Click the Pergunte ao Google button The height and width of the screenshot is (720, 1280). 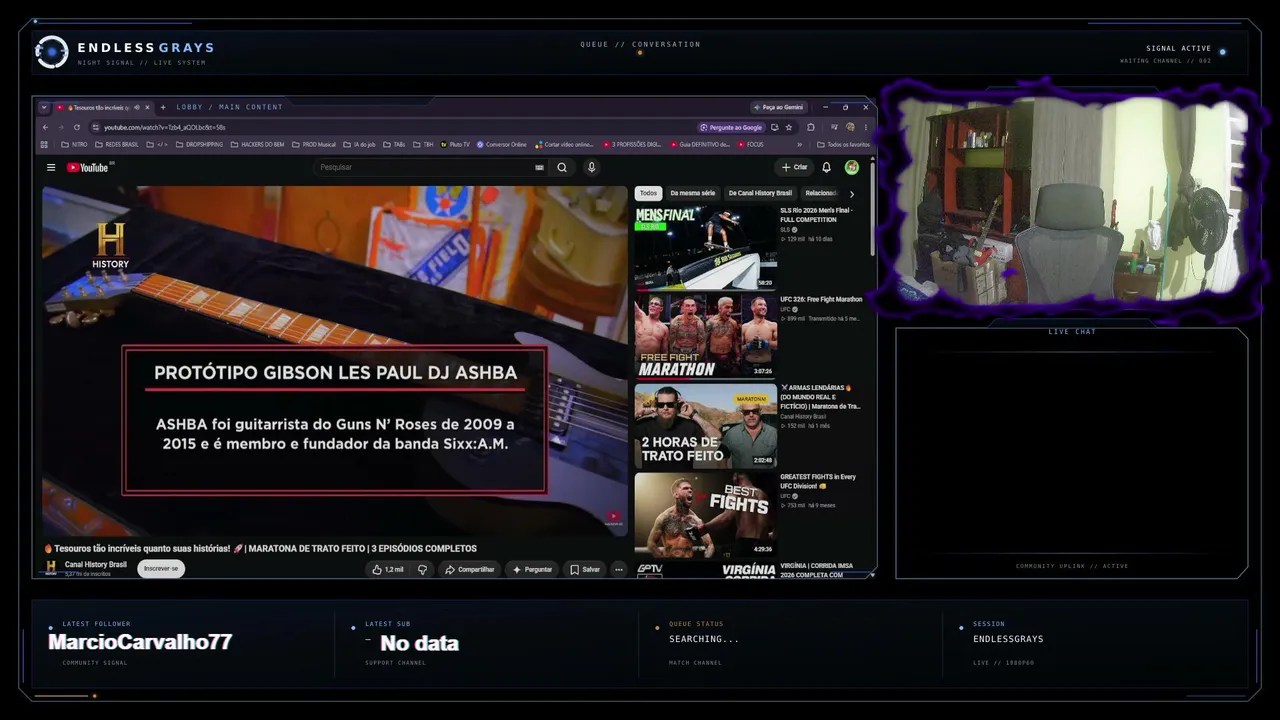pyautogui.click(x=731, y=127)
